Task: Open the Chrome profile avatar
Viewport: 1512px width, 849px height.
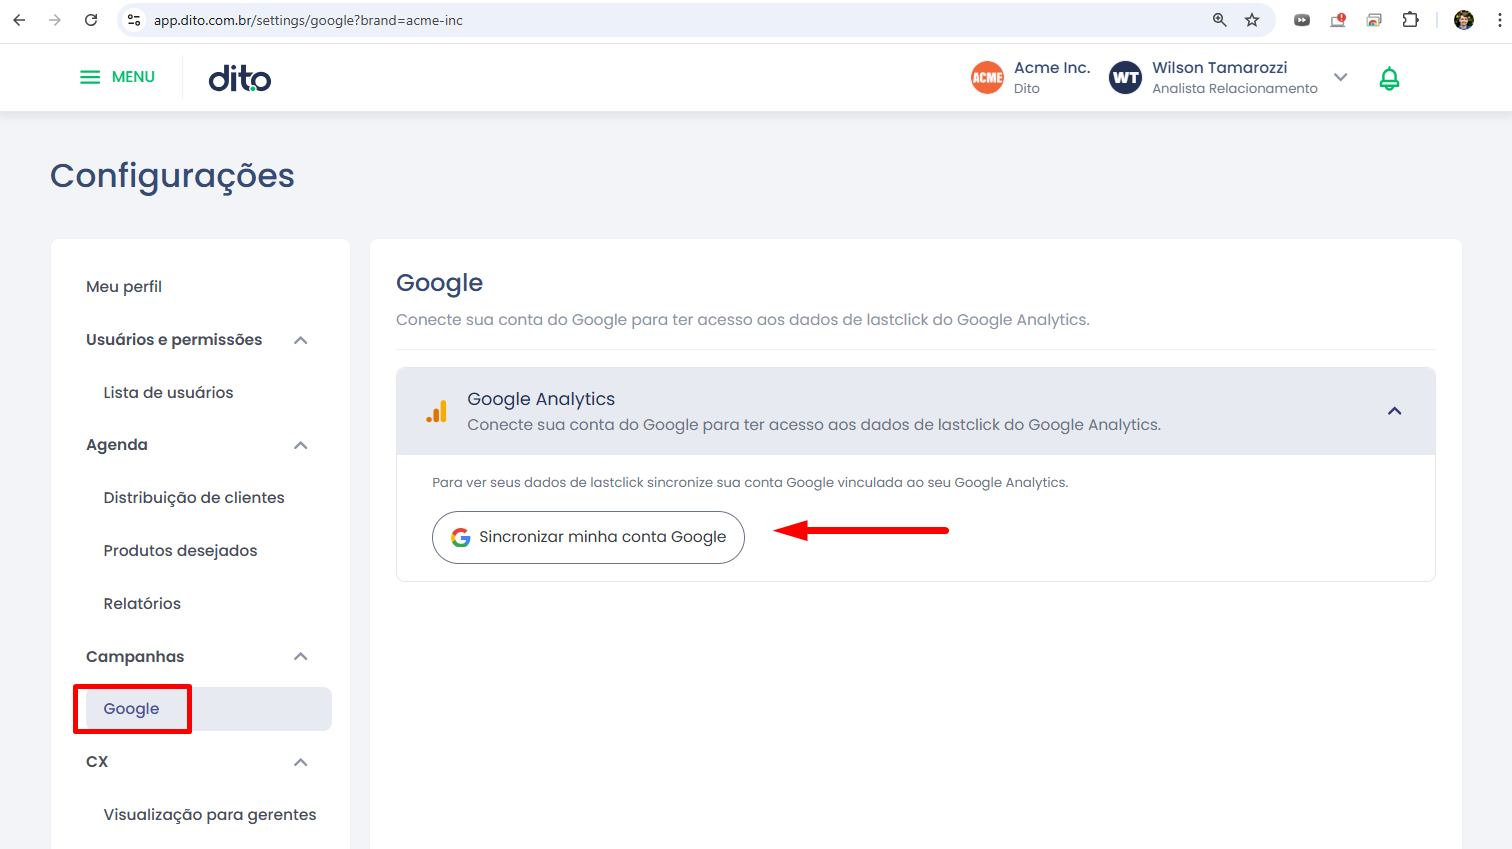Action: (1464, 20)
